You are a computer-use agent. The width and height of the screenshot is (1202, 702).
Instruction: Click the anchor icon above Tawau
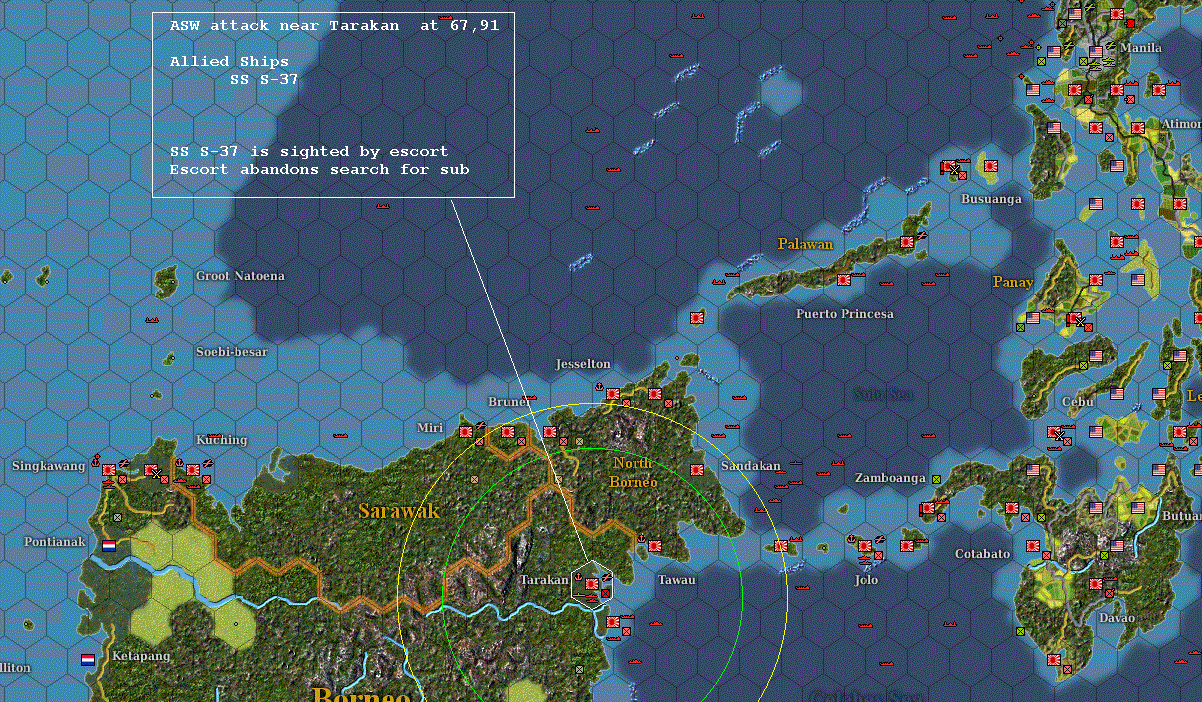(641, 538)
